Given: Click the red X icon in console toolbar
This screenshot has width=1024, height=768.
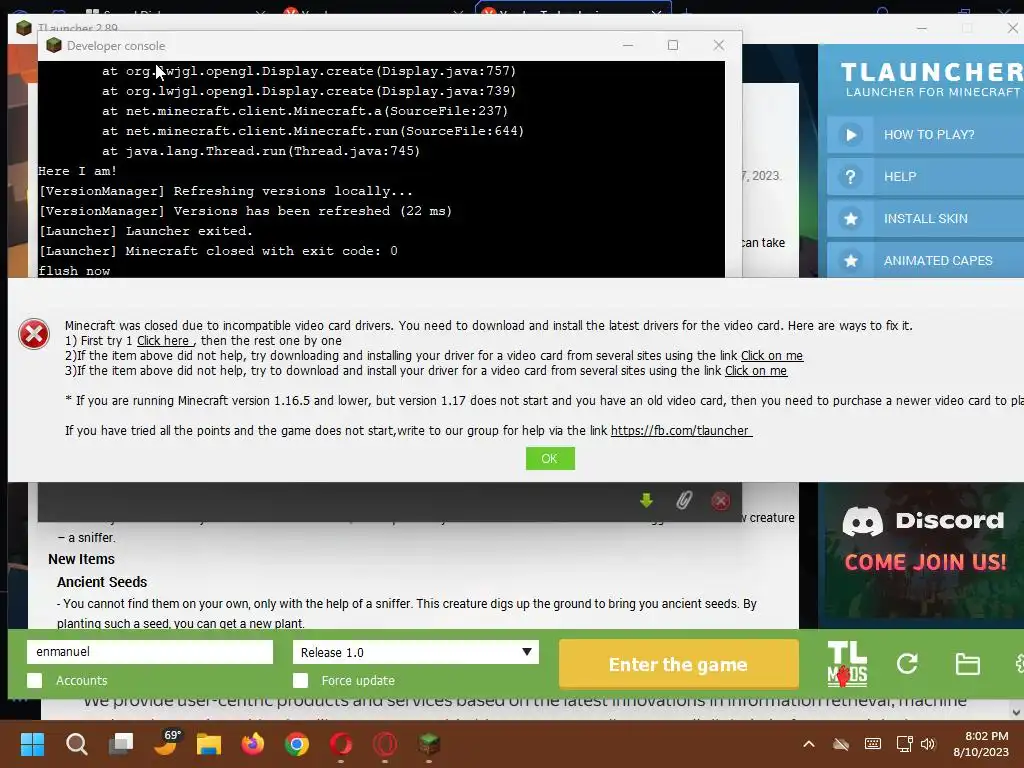Looking at the screenshot, I should tap(720, 501).
